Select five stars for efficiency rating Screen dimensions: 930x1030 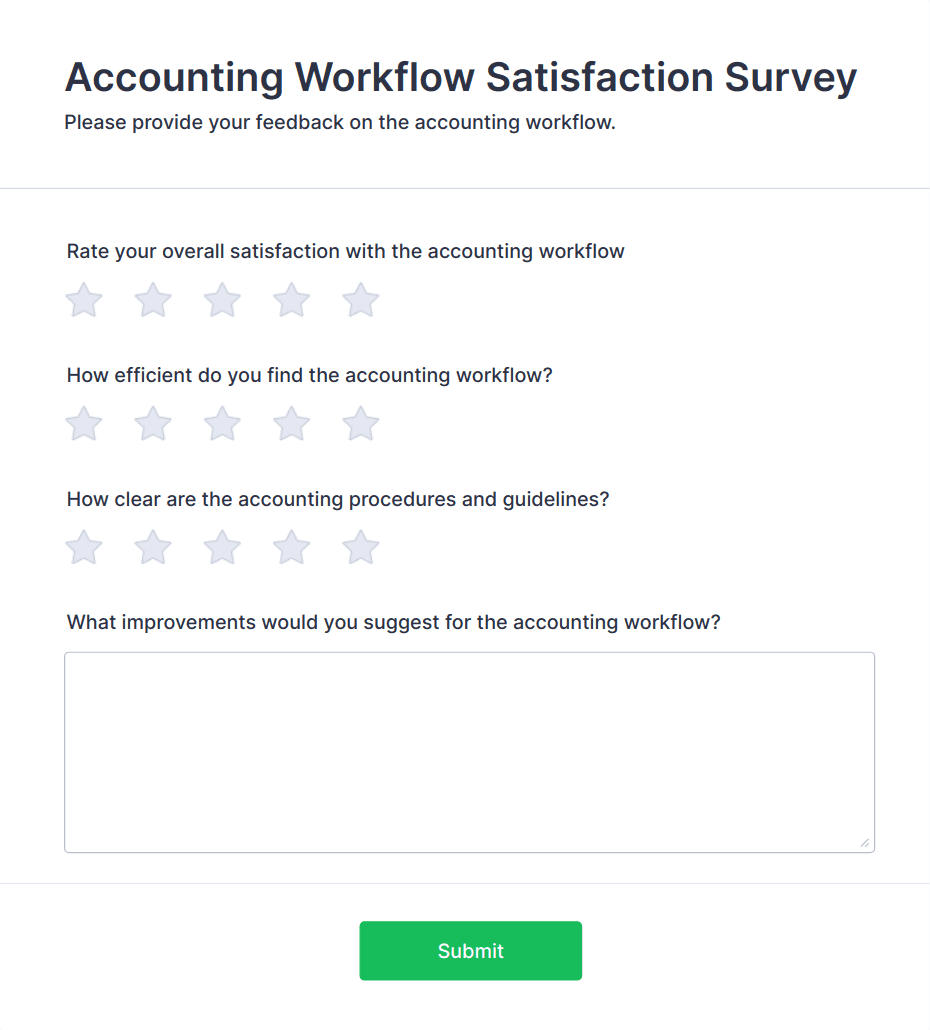coord(360,423)
